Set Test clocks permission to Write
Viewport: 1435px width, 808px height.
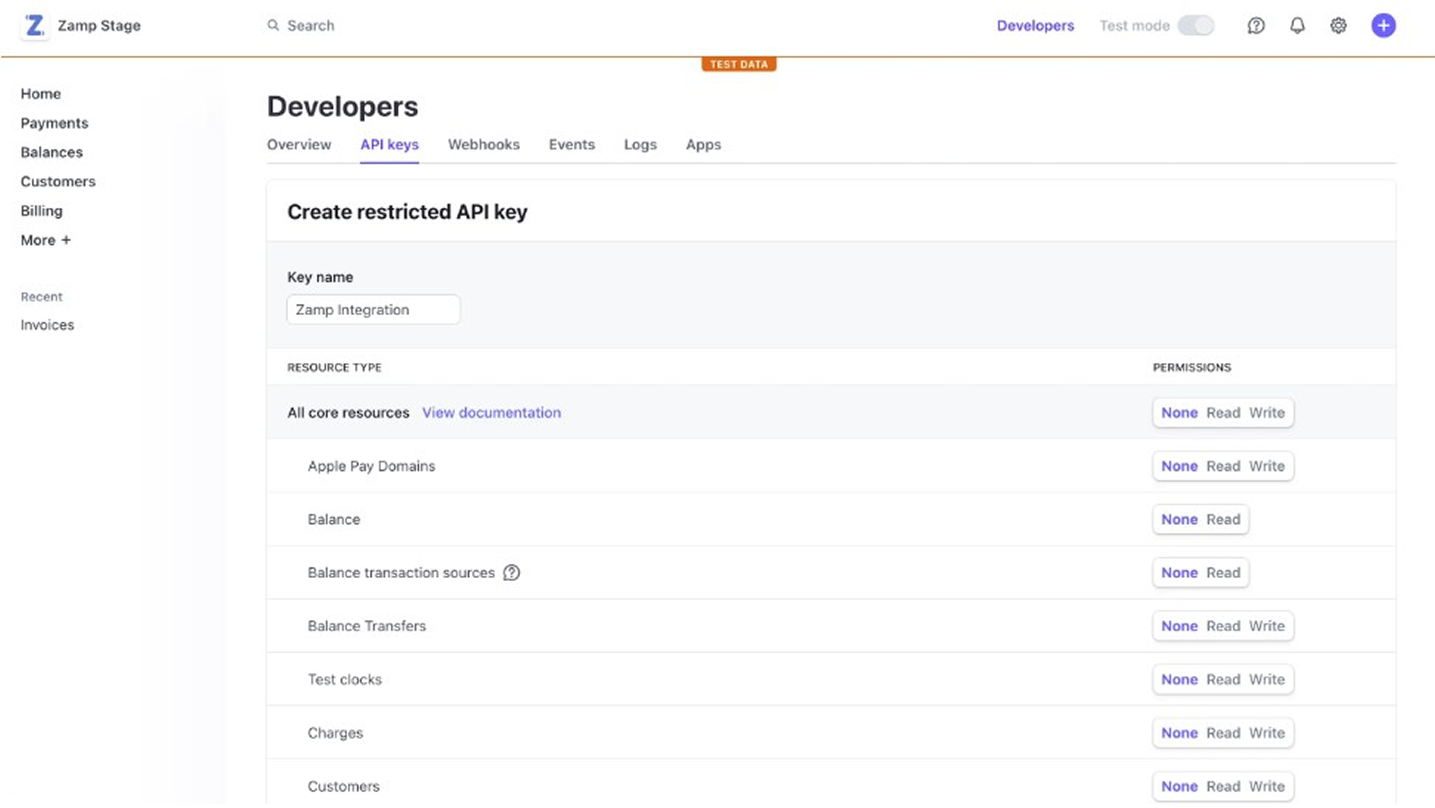(x=1267, y=680)
